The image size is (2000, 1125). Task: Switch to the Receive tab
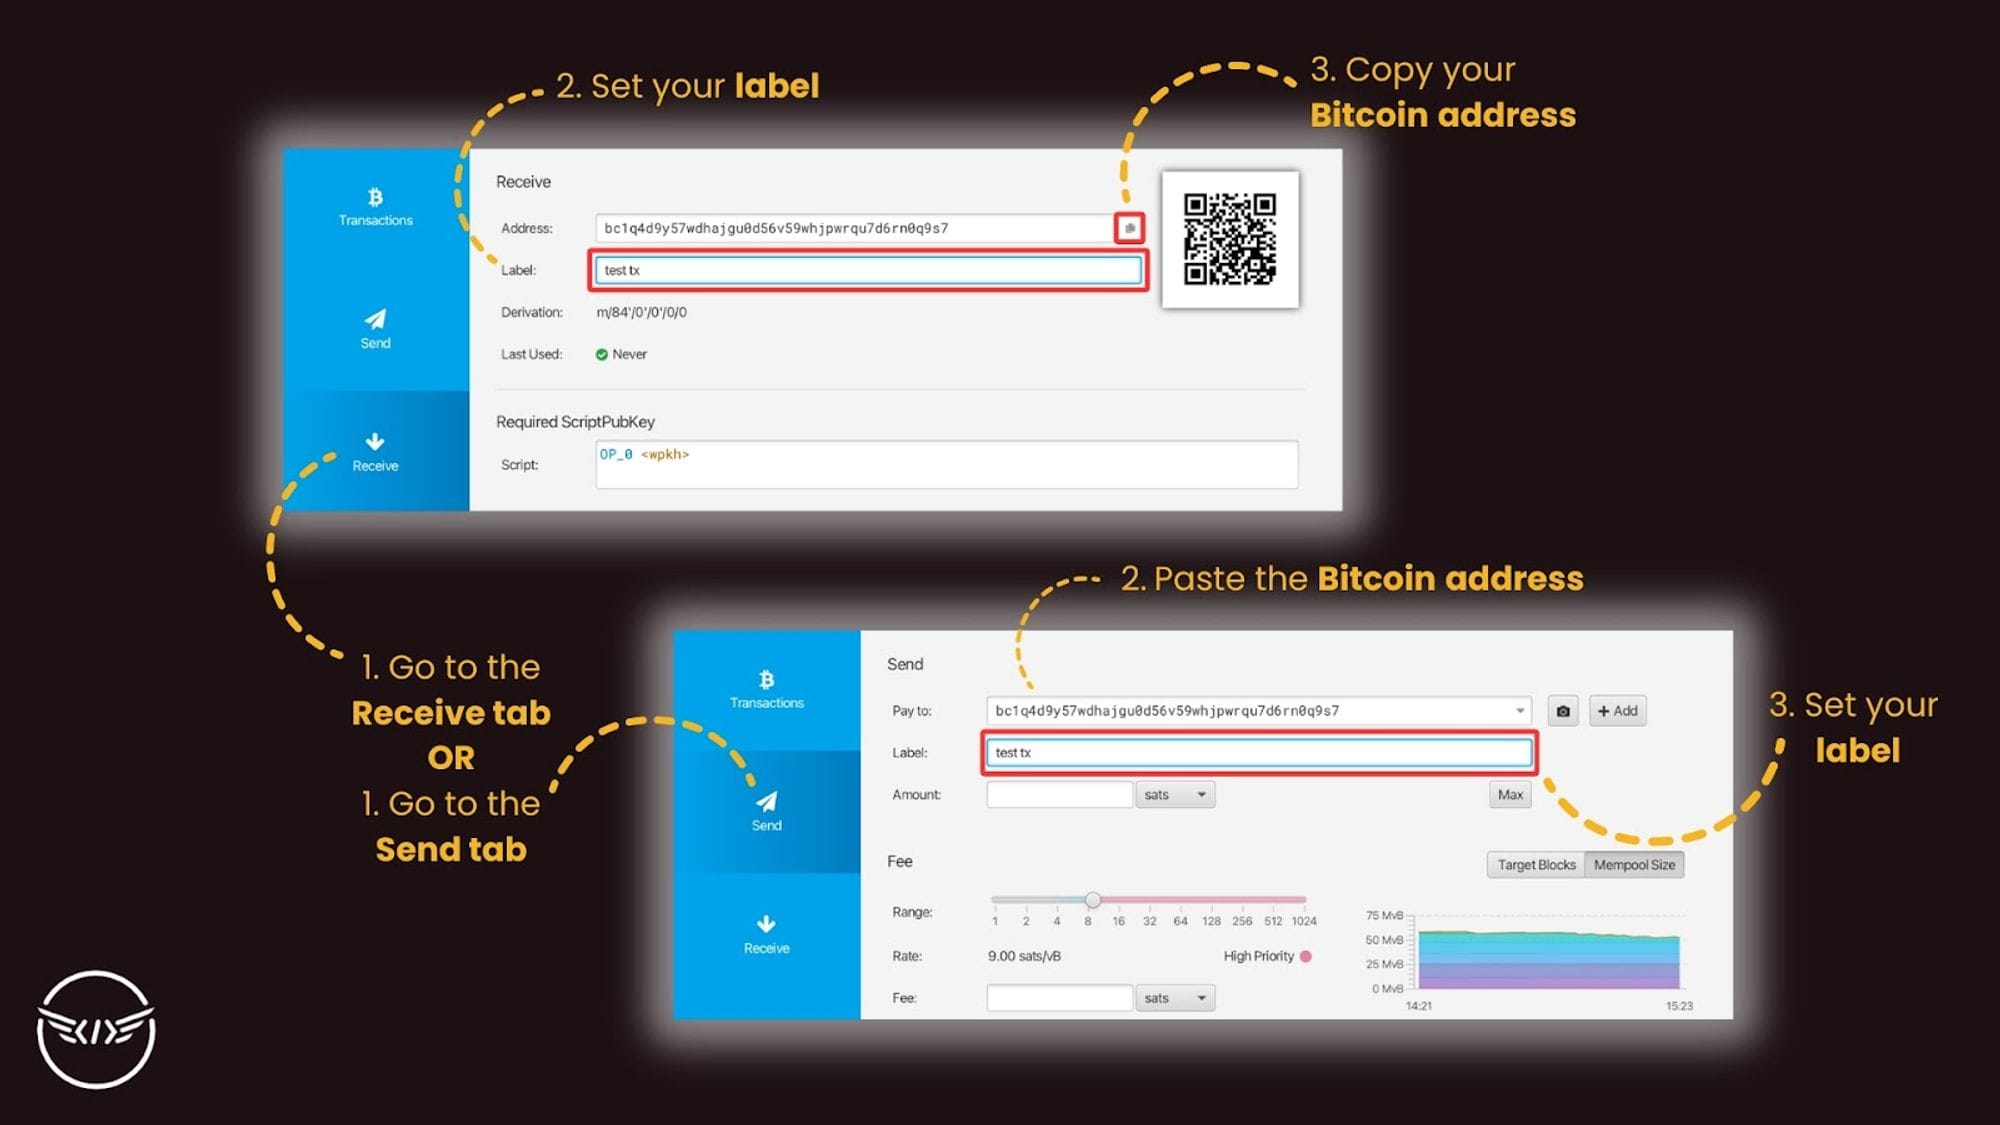(x=375, y=453)
